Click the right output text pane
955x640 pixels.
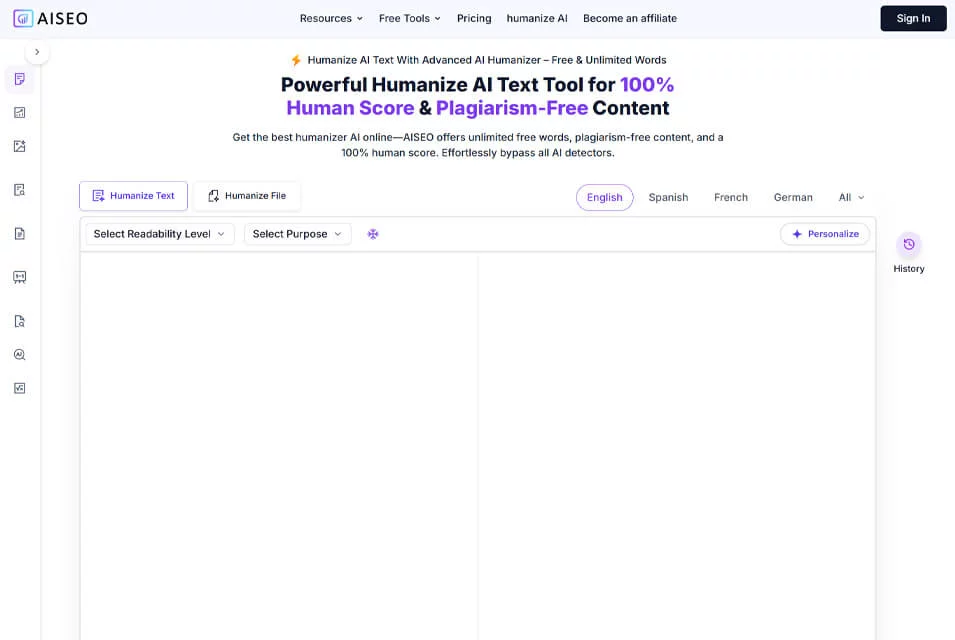tap(677, 446)
